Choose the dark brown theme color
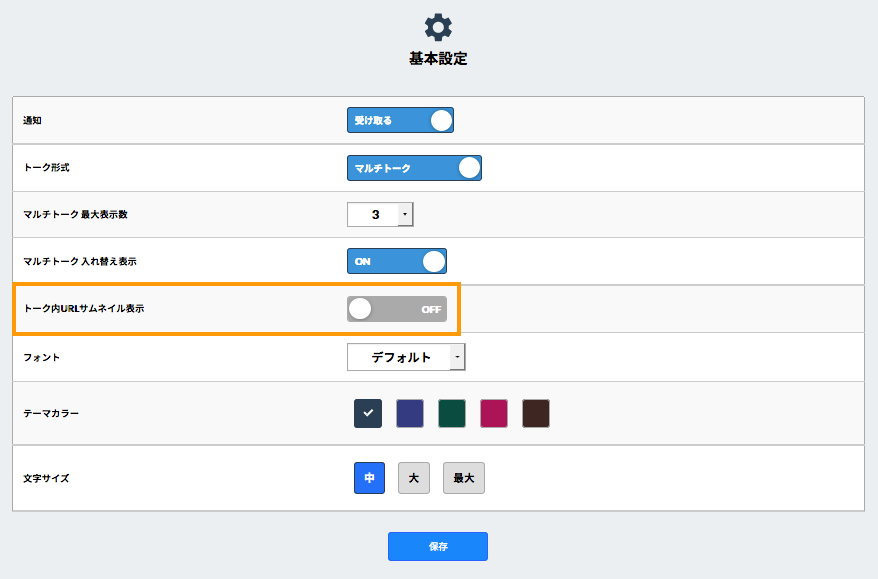The height and width of the screenshot is (579, 878). coord(536,413)
